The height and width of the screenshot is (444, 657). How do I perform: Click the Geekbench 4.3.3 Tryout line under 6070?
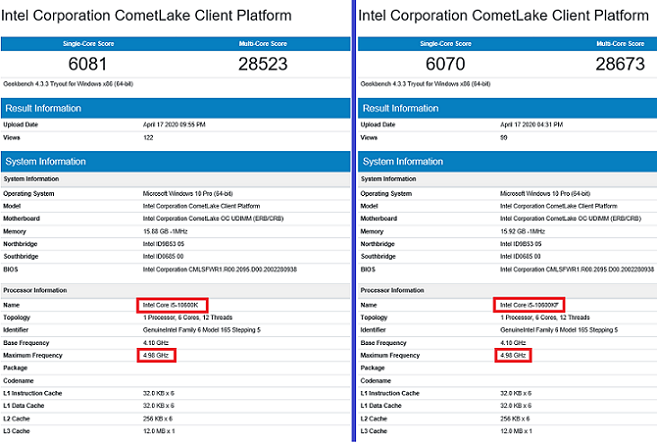[425, 84]
